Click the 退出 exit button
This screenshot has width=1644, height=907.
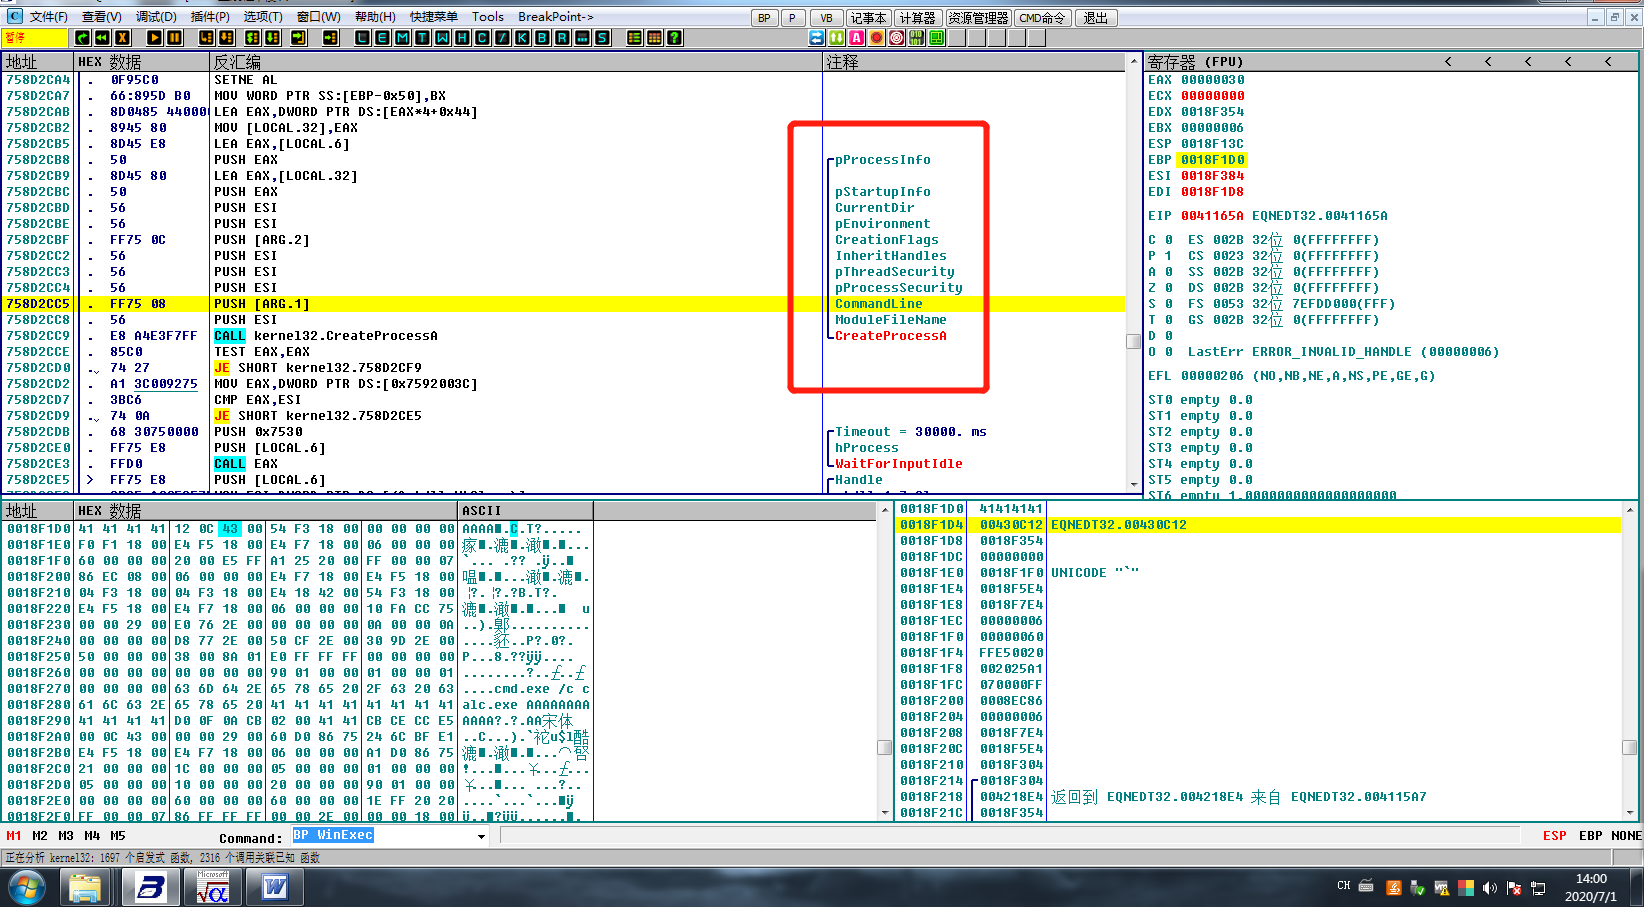point(1096,18)
